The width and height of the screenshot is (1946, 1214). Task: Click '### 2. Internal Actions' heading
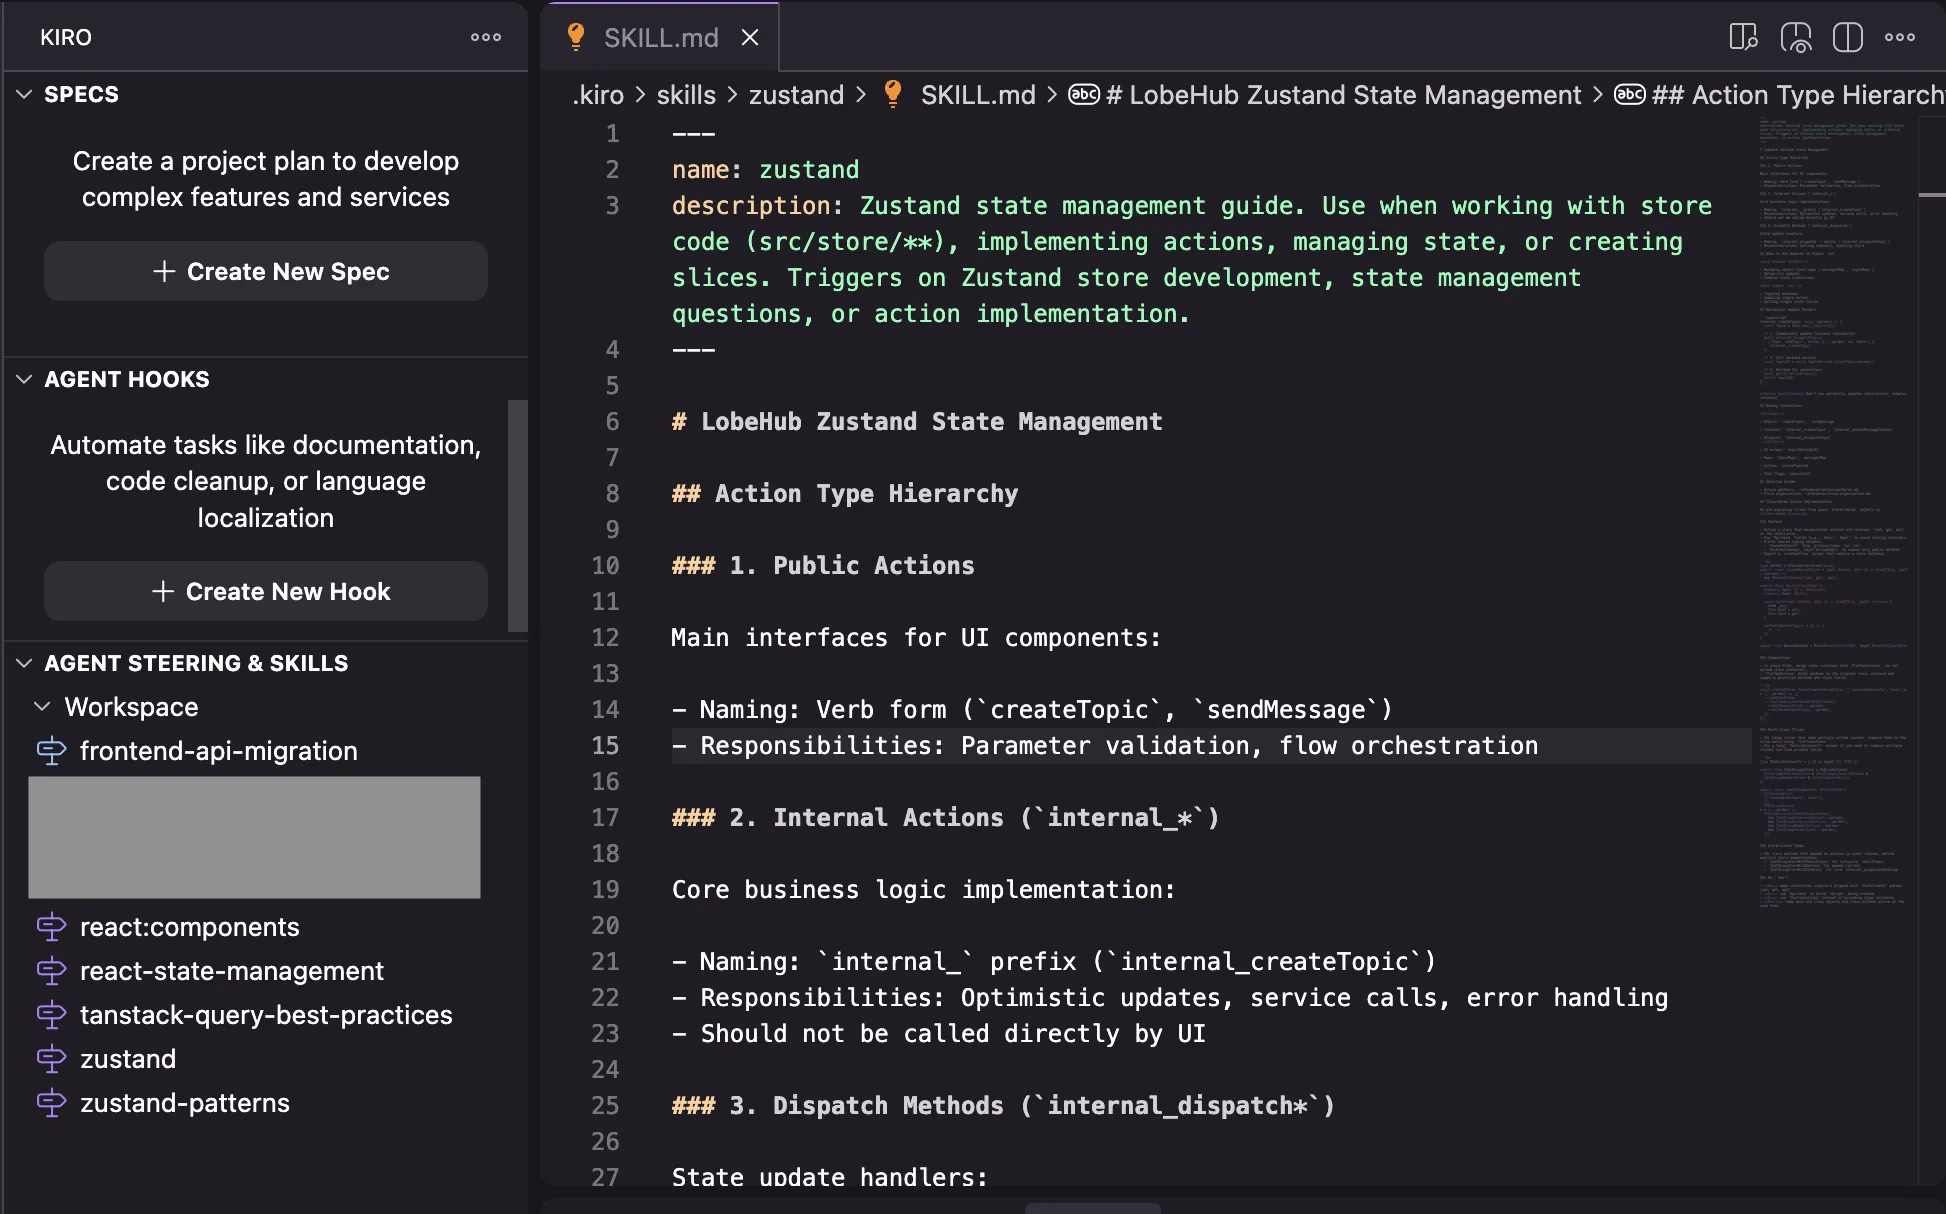945,817
